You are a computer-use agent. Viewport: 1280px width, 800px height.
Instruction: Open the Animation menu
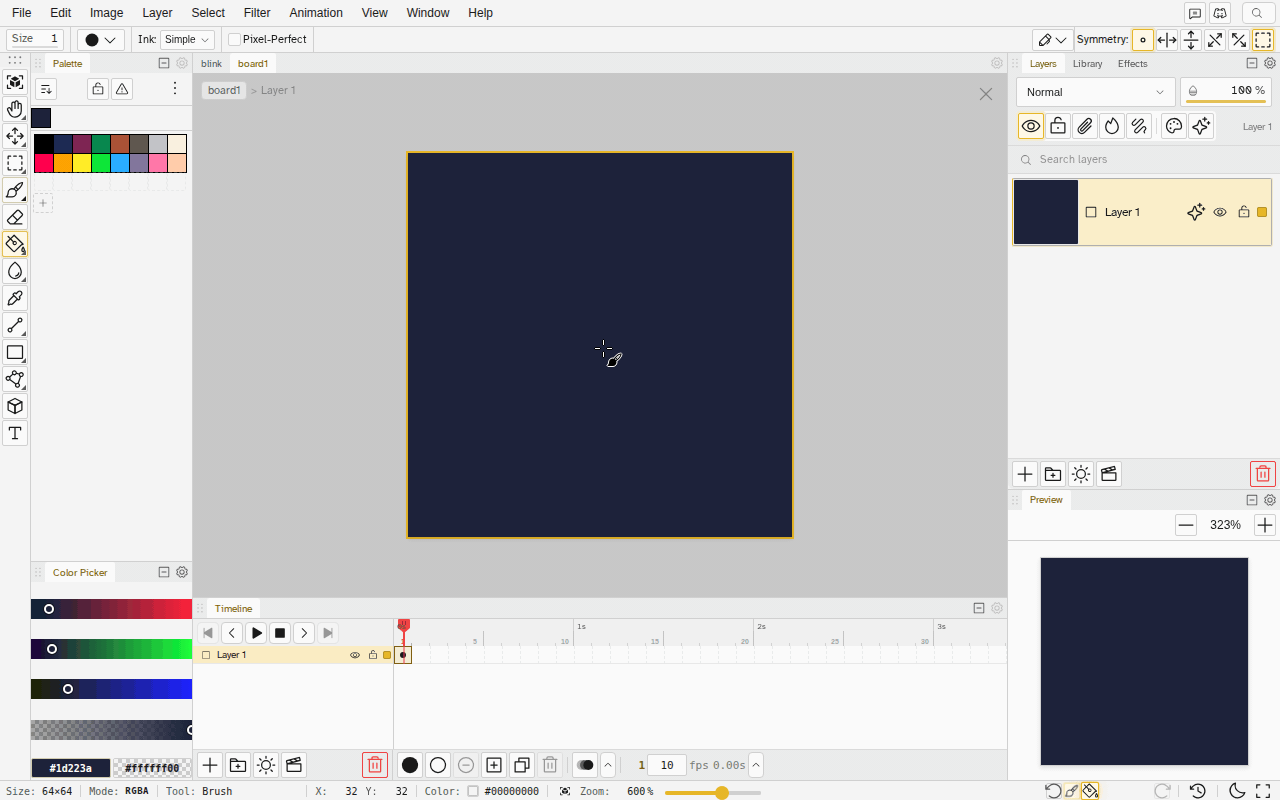pyautogui.click(x=316, y=13)
